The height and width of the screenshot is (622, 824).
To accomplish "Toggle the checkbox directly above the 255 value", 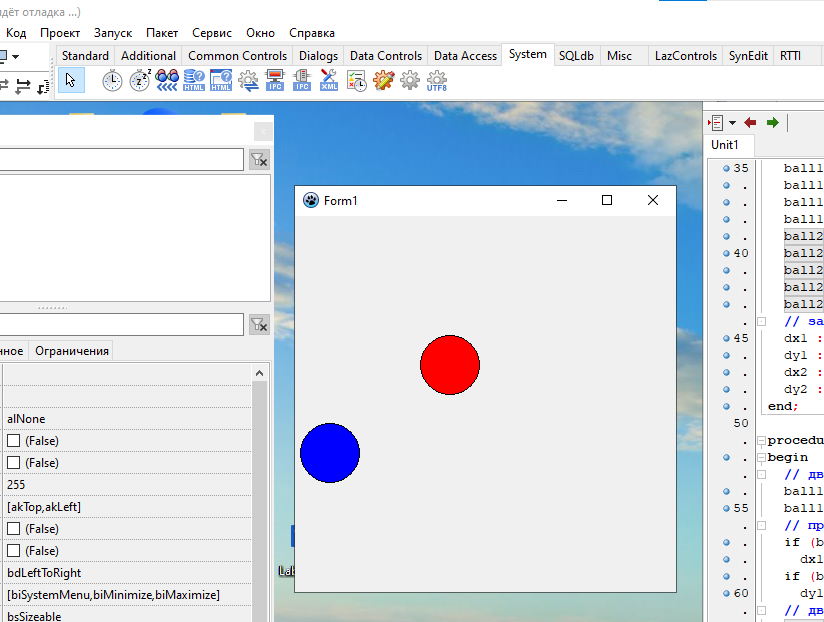I will click(14, 463).
